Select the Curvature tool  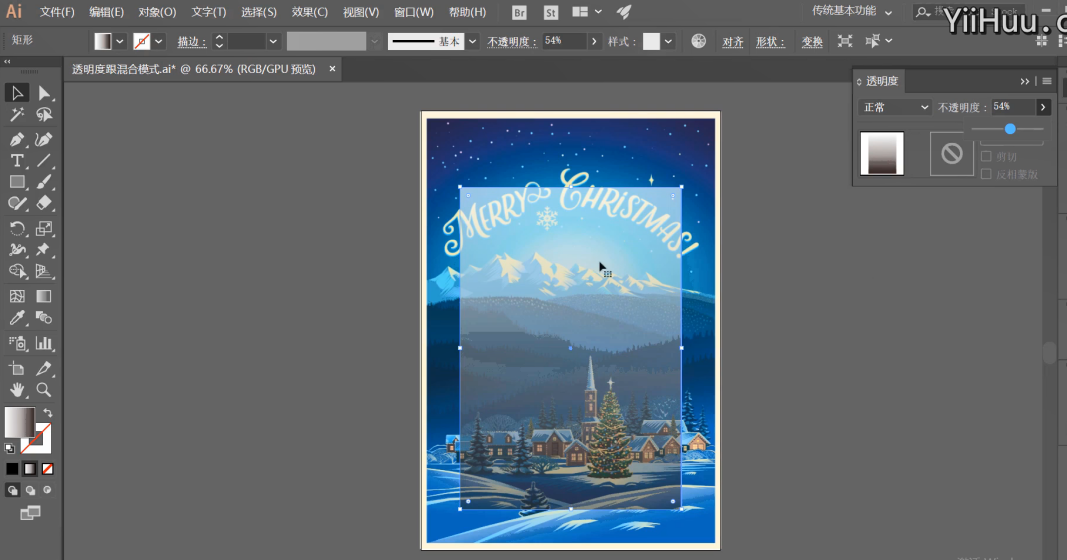(x=44, y=139)
